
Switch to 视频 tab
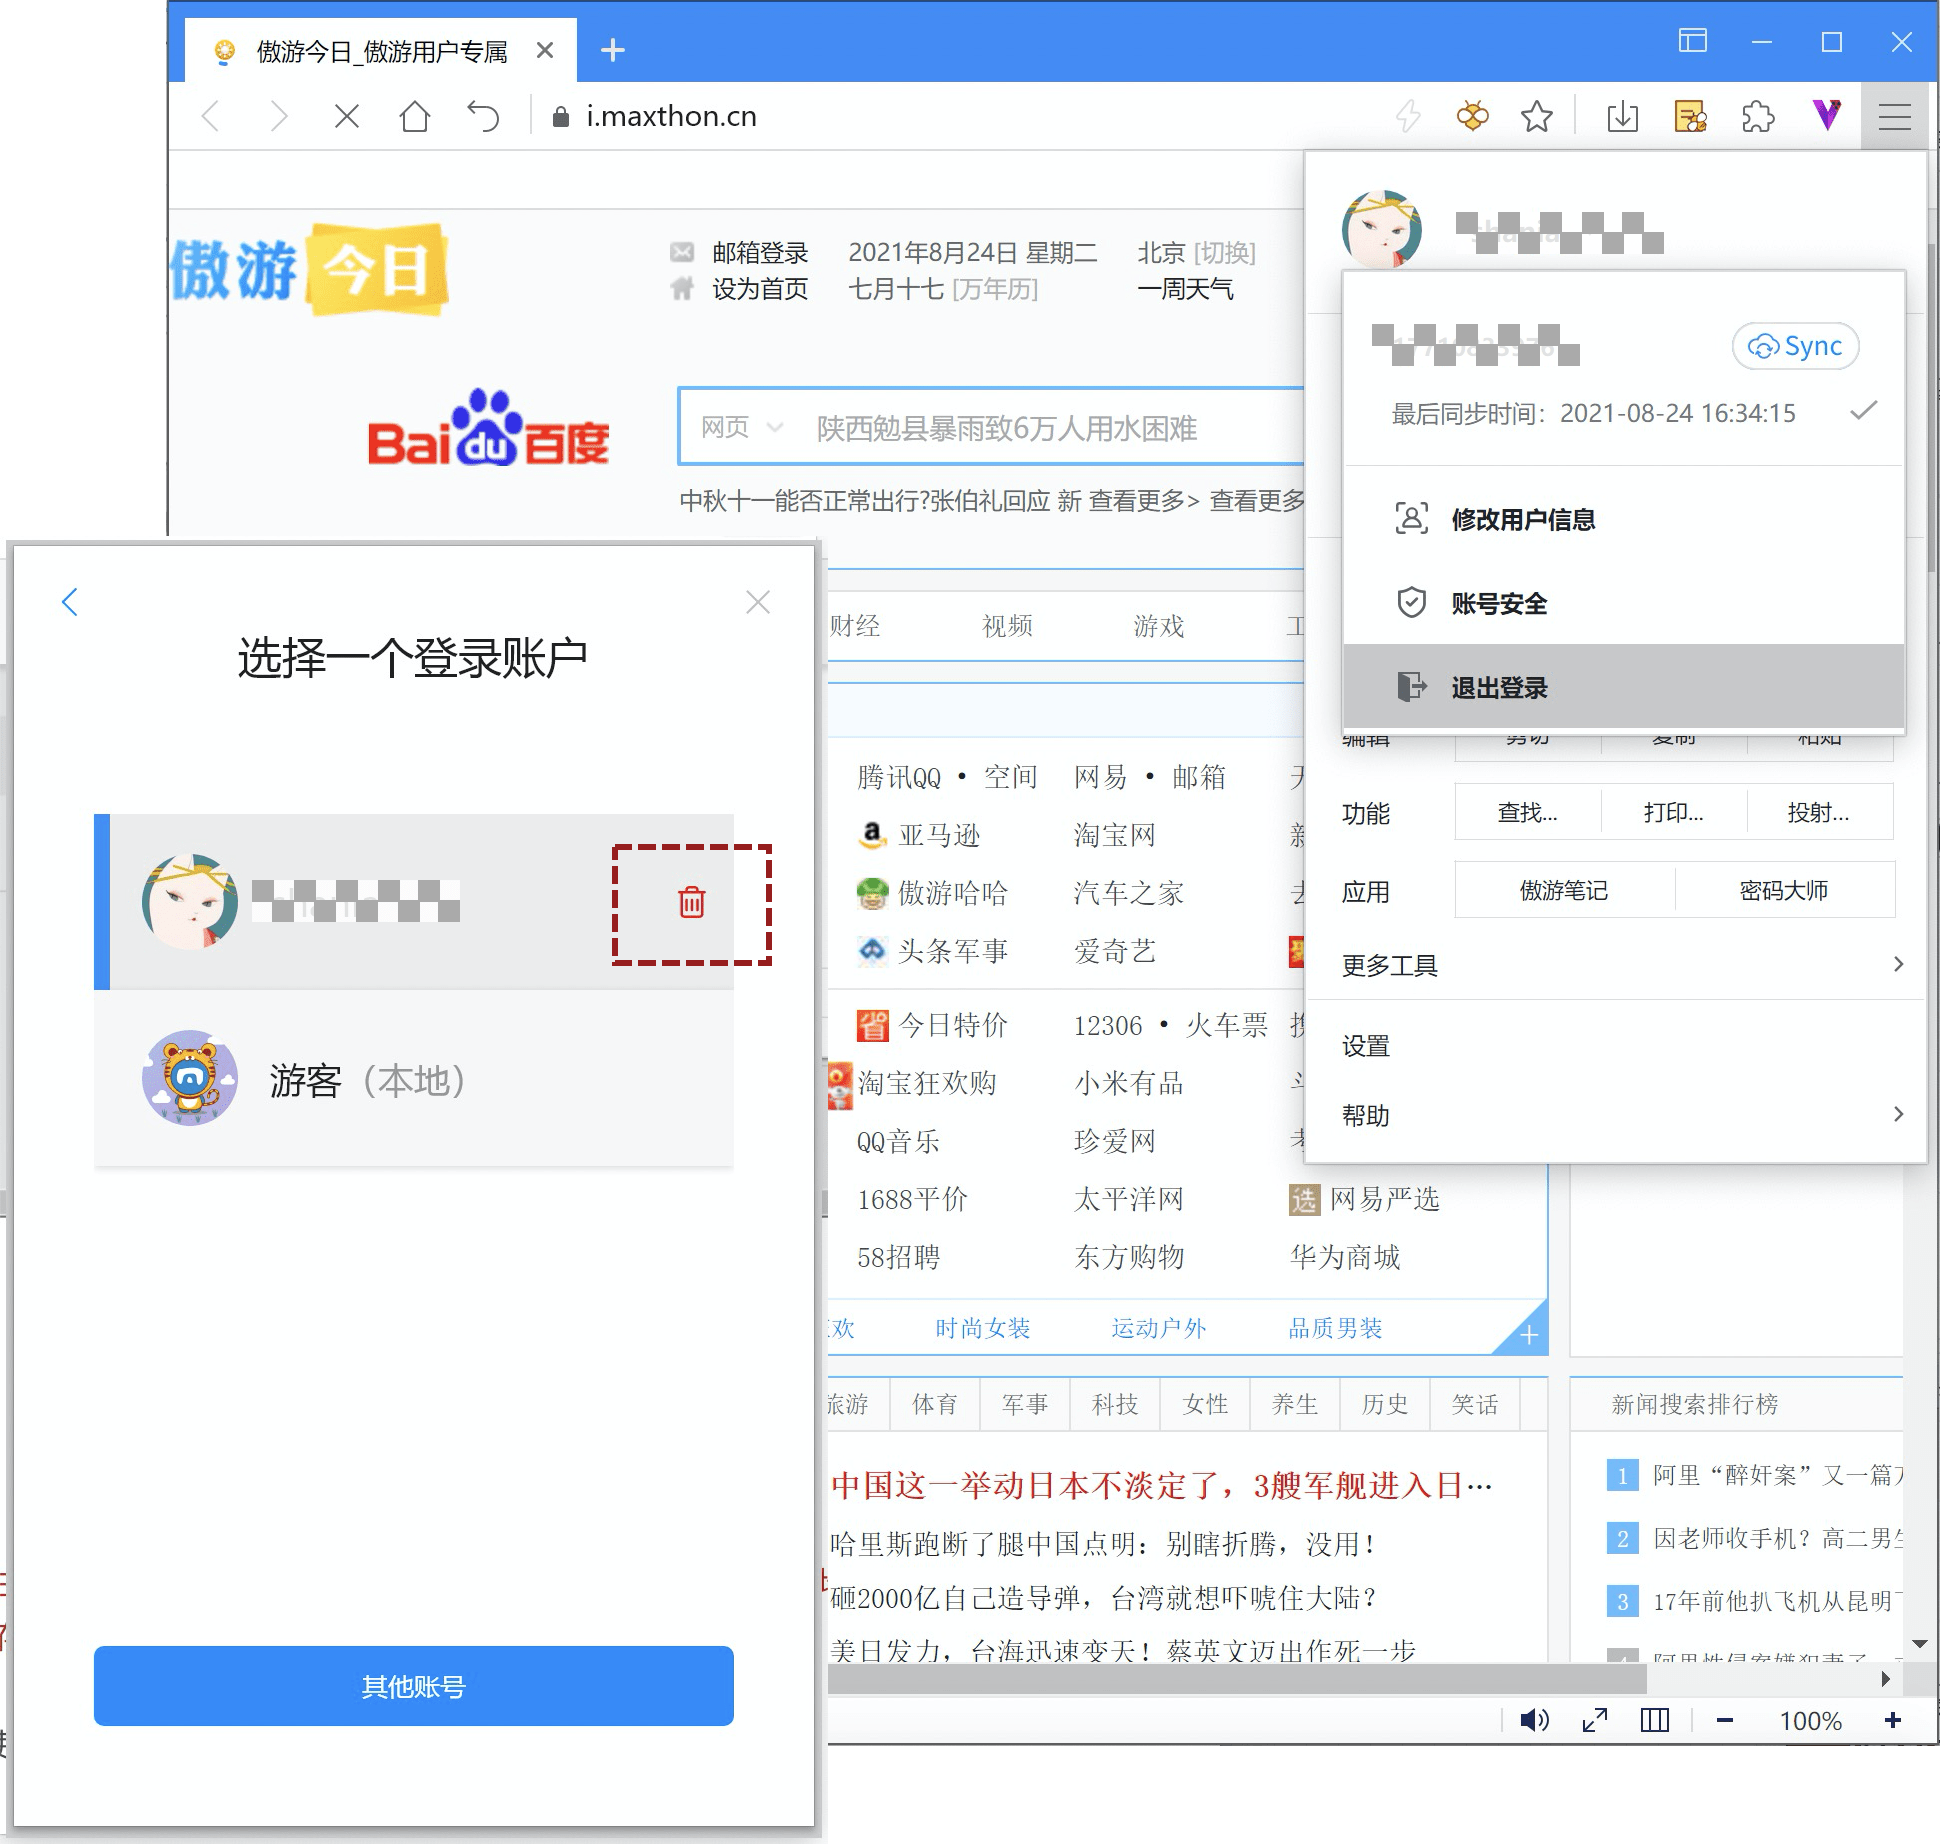pos(1007,626)
